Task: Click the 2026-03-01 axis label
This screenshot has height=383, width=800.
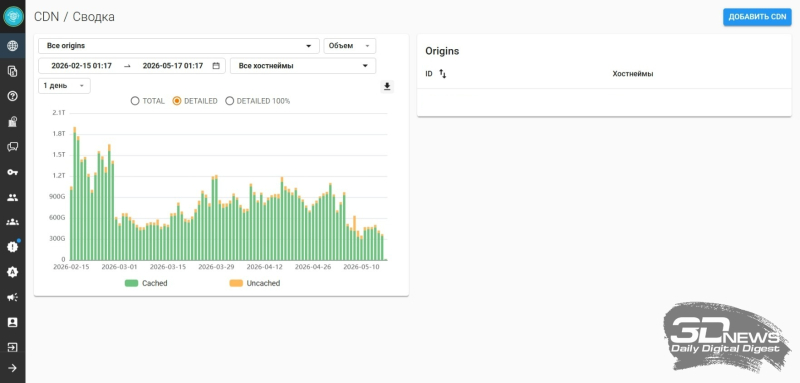Action: click(119, 267)
